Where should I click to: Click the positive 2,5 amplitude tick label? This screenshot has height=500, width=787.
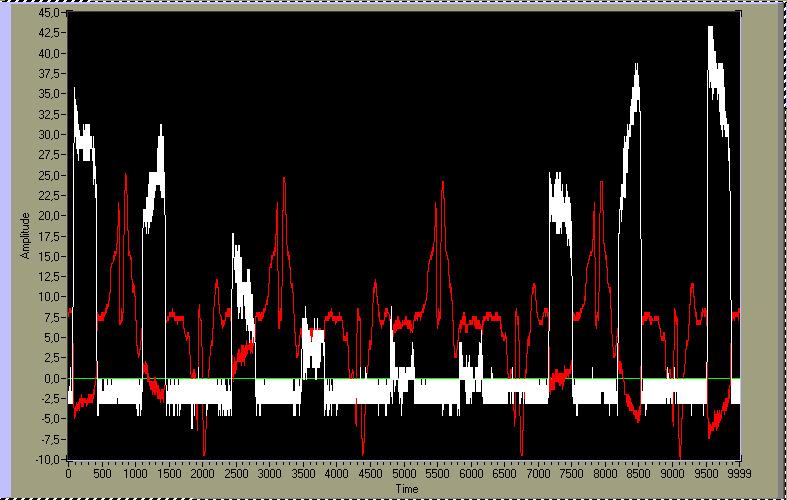pos(51,358)
